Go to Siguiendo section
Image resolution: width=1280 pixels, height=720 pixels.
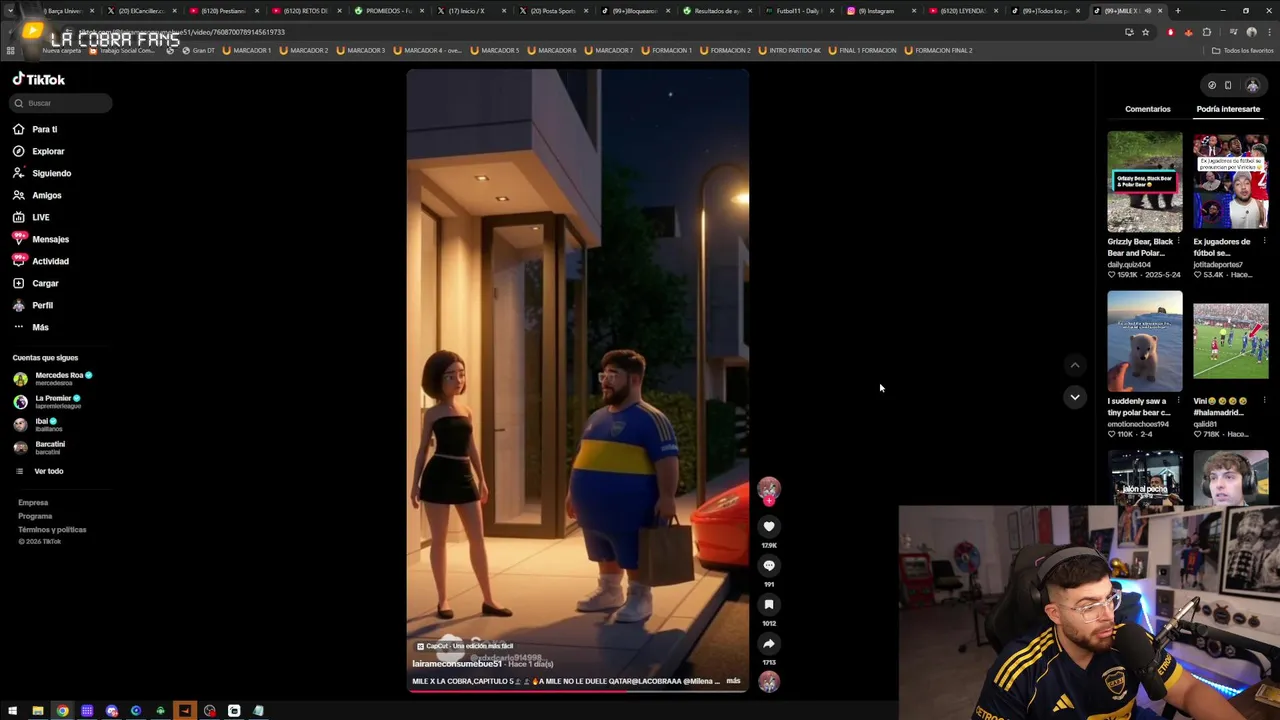41,173
